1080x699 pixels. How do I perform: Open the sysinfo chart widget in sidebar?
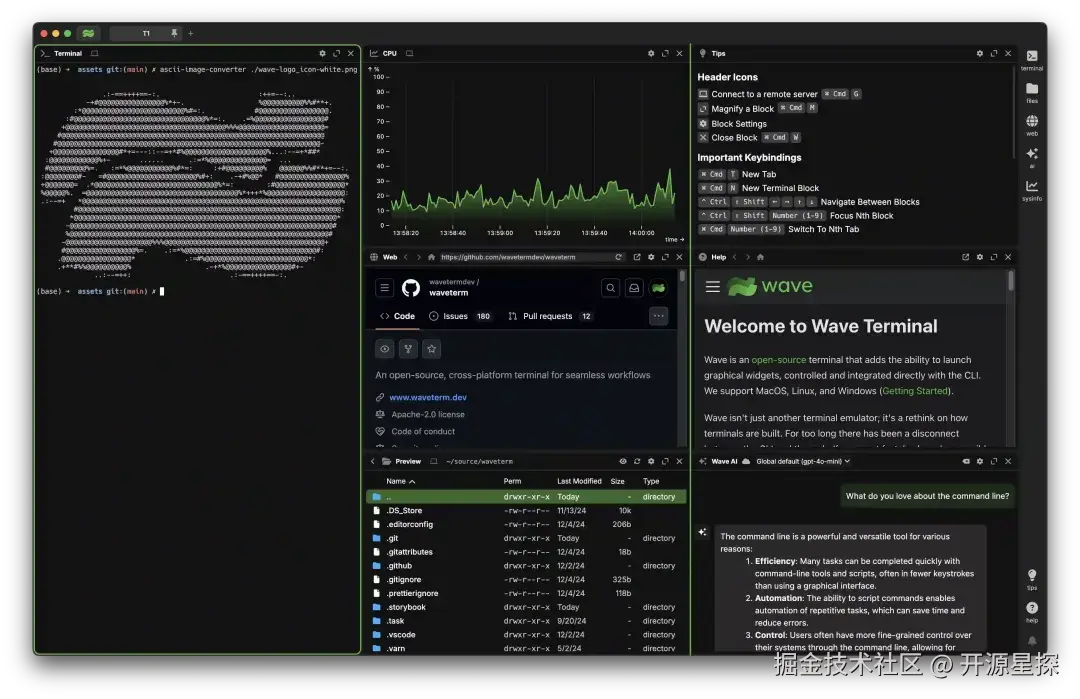[x=1032, y=189]
